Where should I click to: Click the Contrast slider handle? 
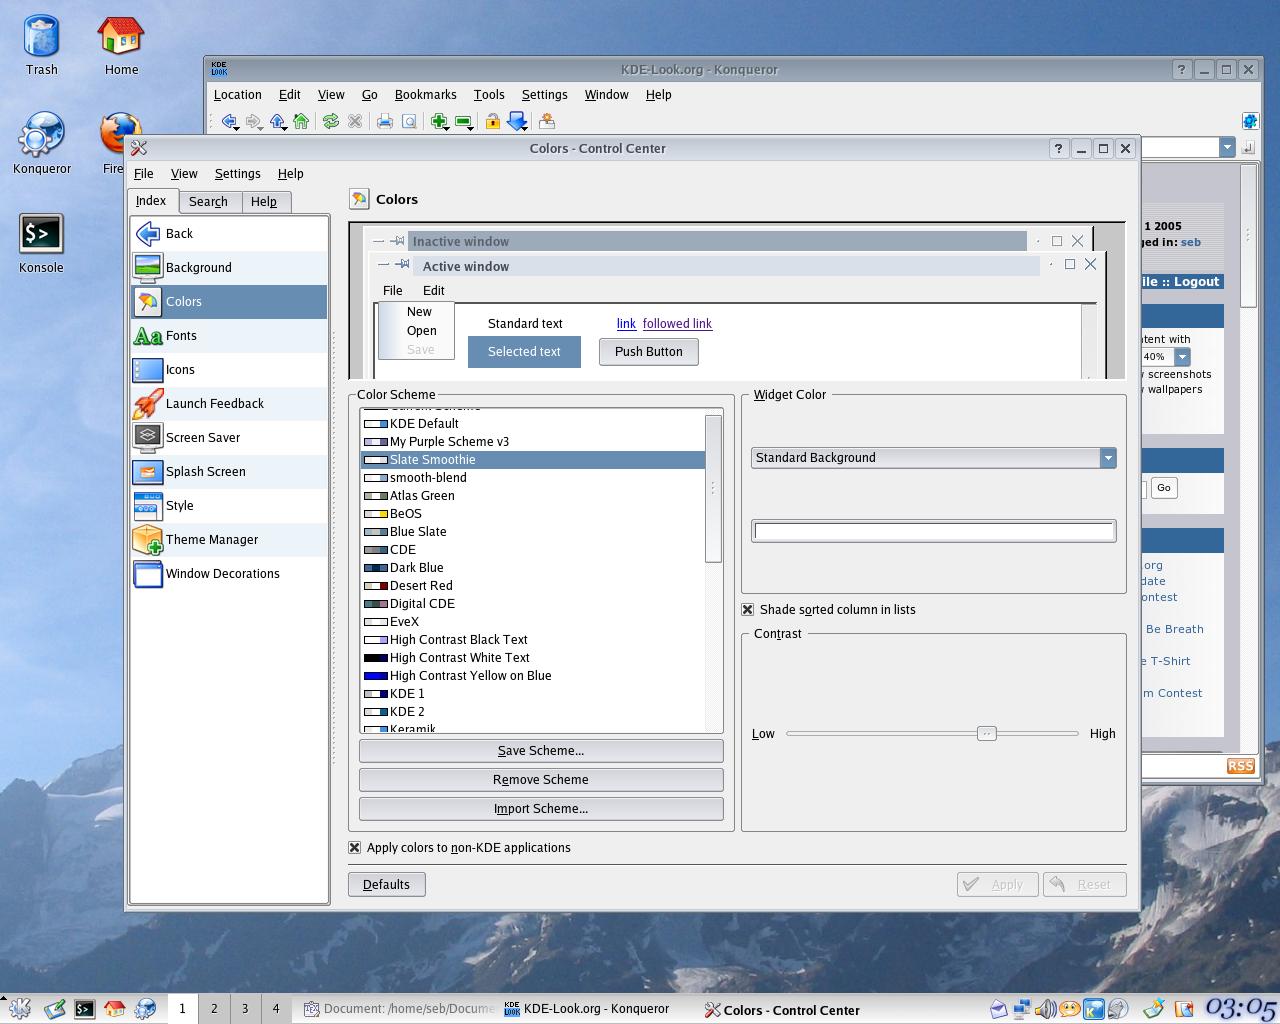[986, 734]
